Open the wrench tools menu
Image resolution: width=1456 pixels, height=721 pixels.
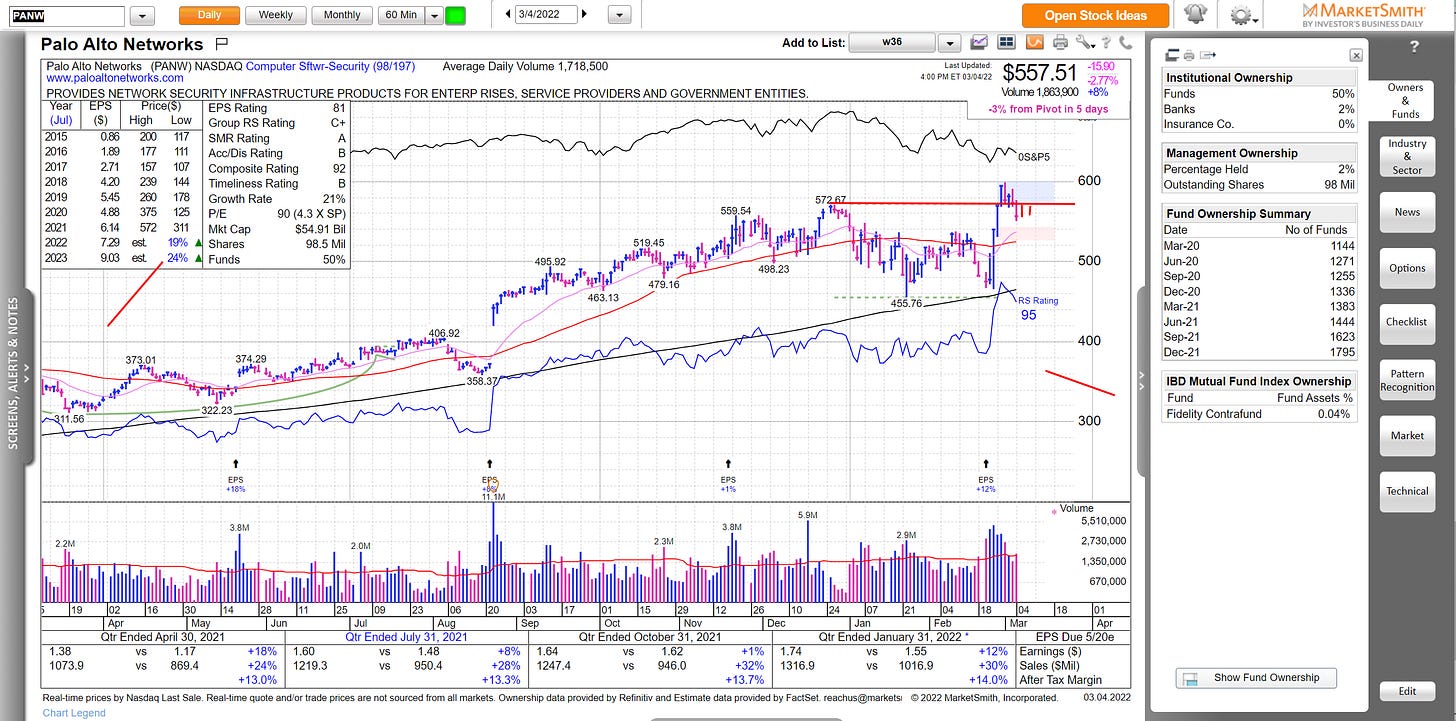tap(1084, 43)
